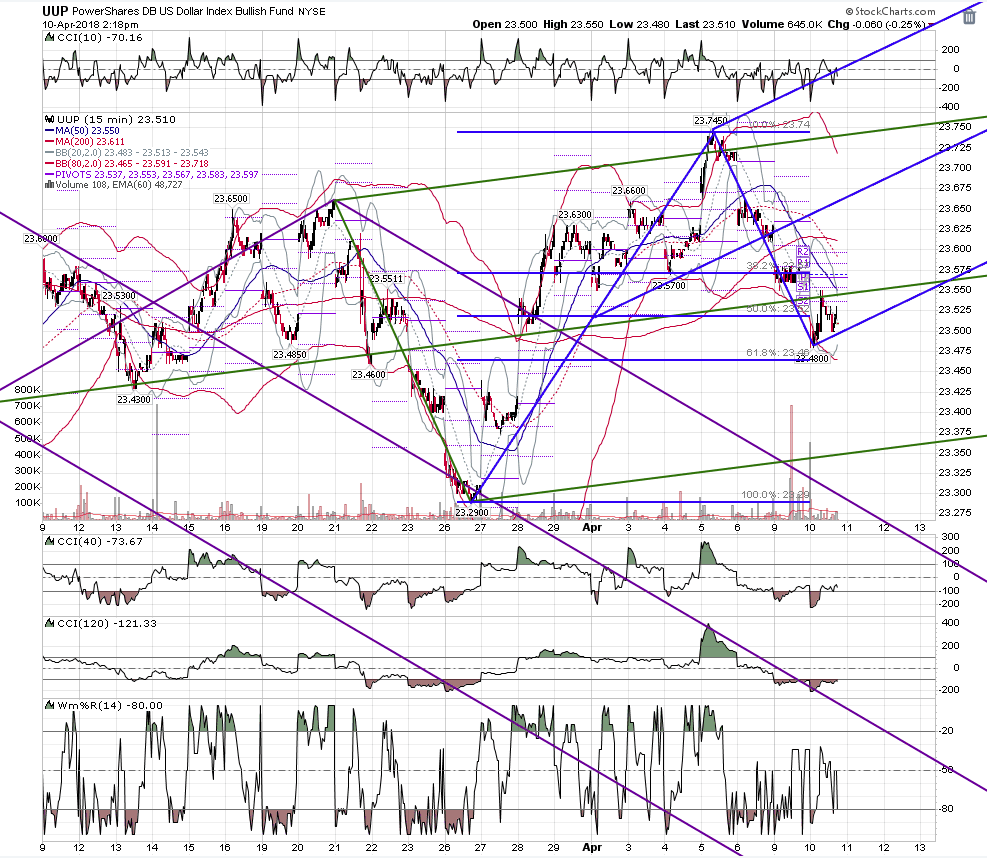Click the 23.6500 peak price label
Screen dimensions: 987x858
click(x=231, y=199)
